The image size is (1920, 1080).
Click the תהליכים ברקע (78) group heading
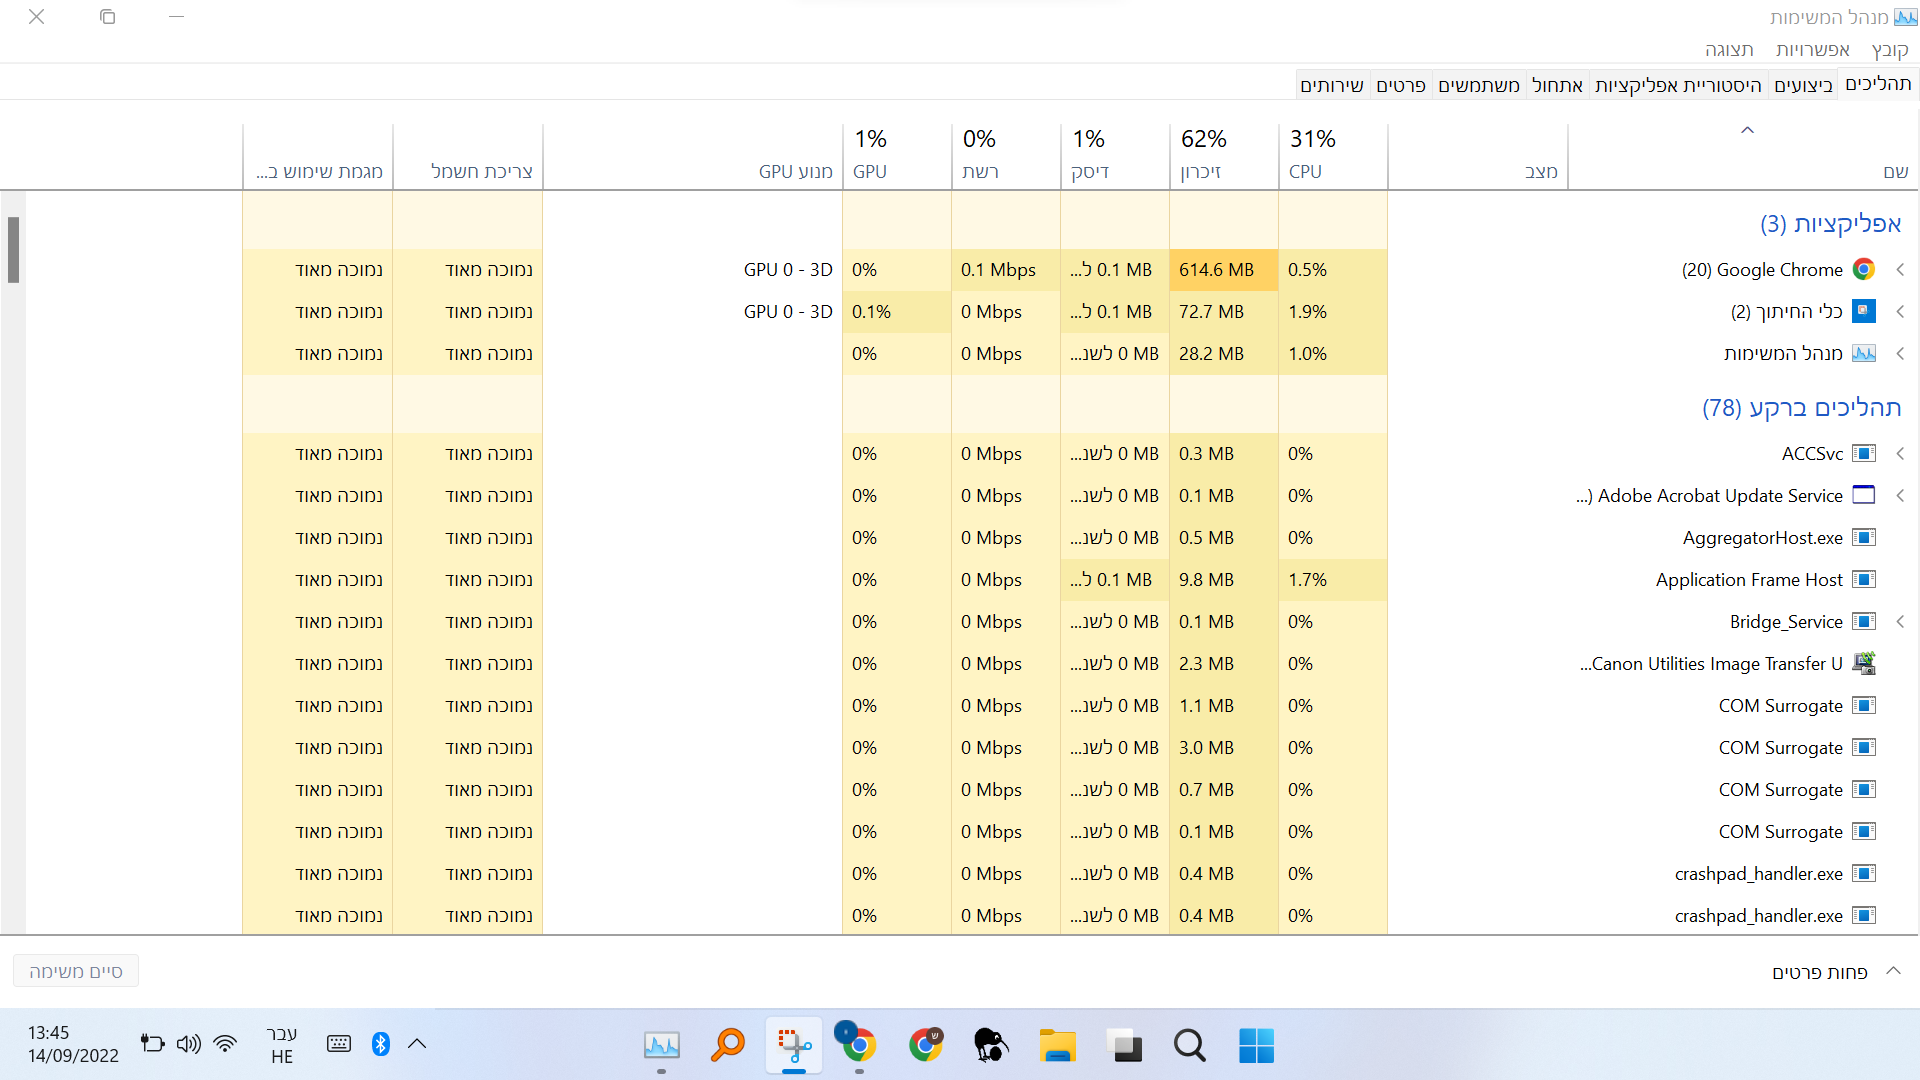[1802, 408]
